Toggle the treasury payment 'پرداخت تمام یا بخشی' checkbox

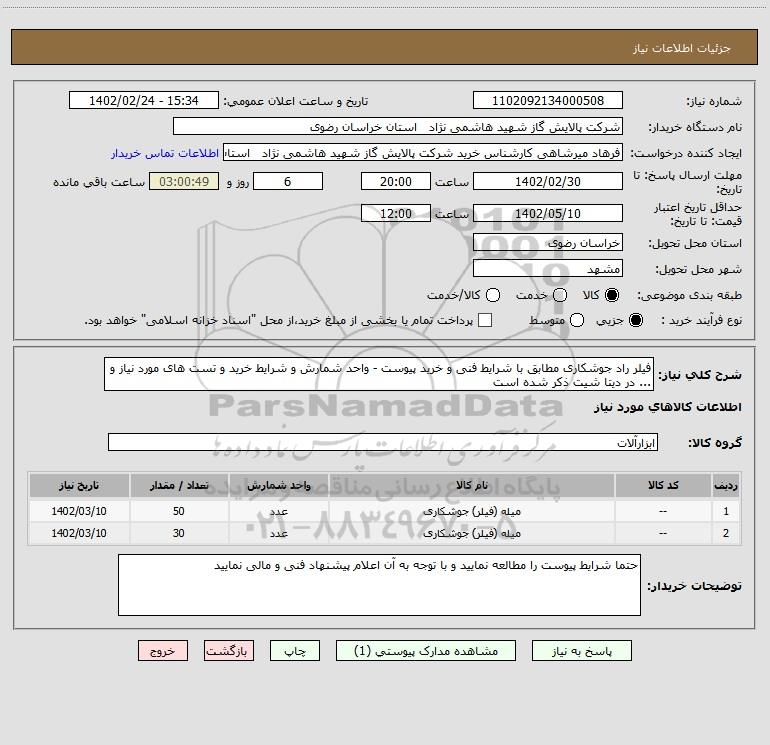(x=485, y=321)
